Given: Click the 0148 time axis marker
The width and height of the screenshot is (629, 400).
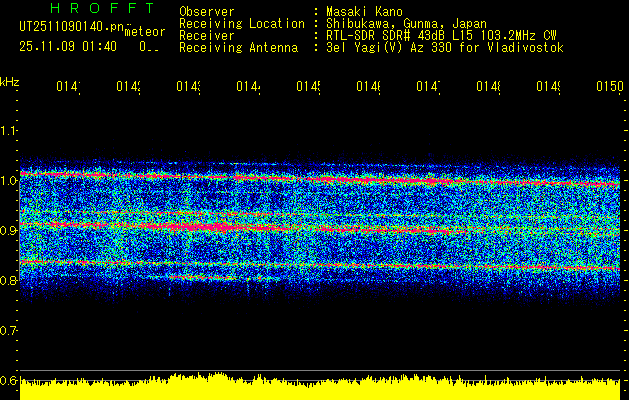Looking at the screenshot, I should coord(488,86).
